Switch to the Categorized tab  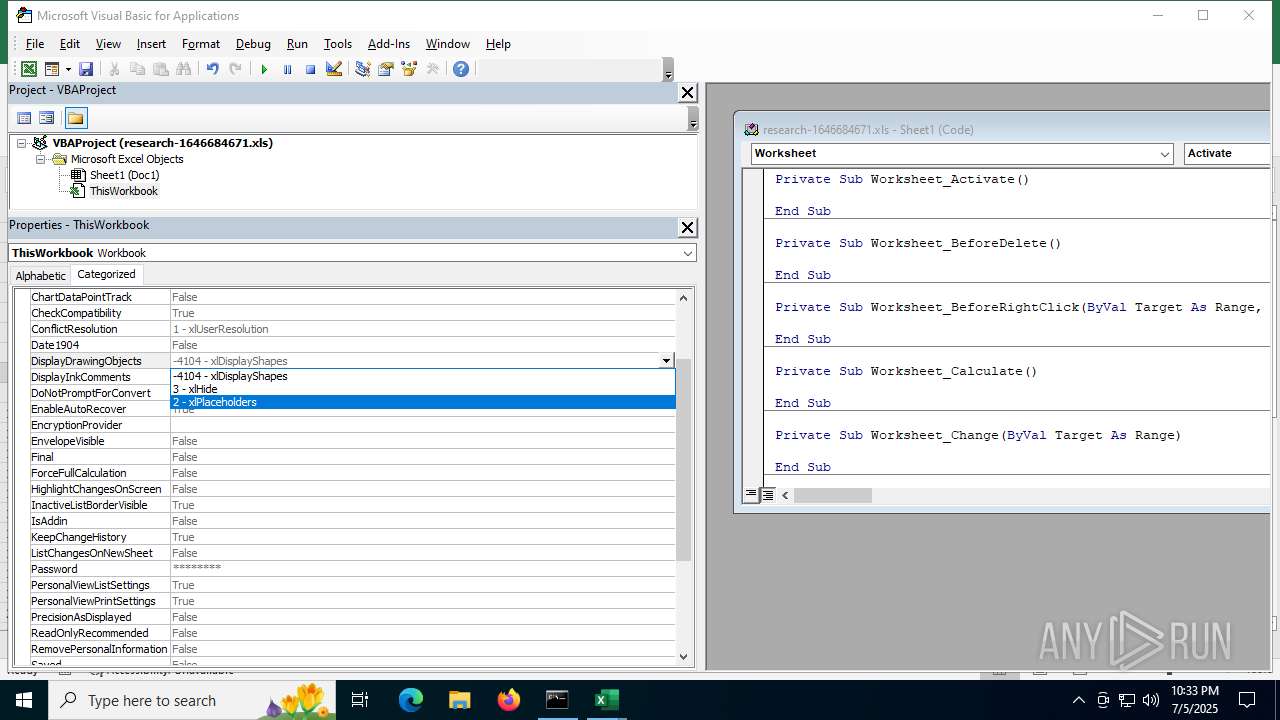click(106, 274)
